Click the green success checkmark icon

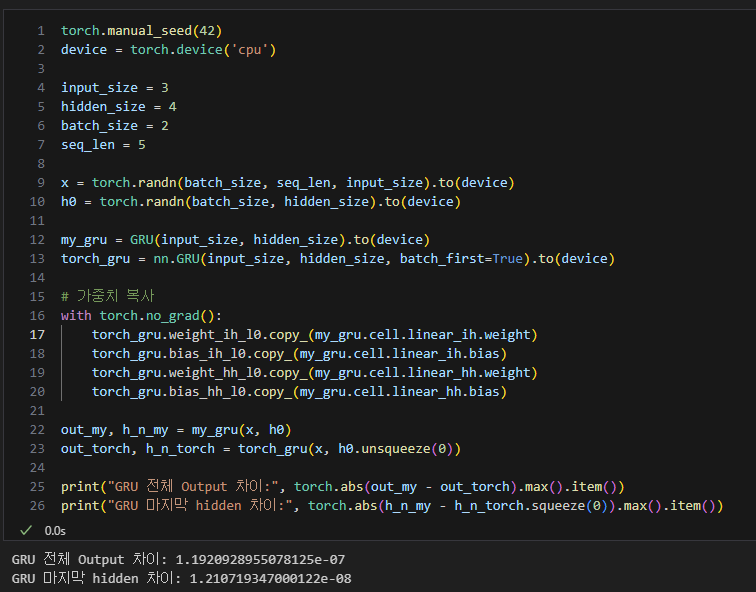click(x=26, y=530)
